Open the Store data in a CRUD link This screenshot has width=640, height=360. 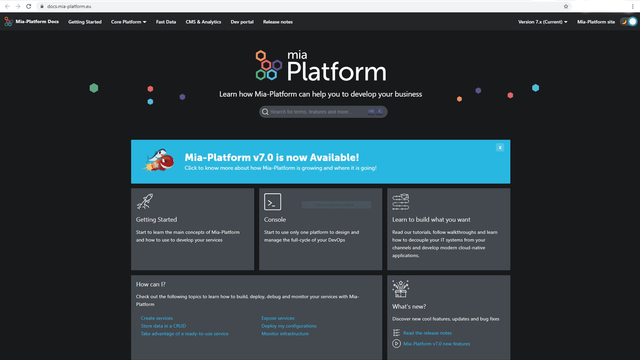(x=163, y=326)
